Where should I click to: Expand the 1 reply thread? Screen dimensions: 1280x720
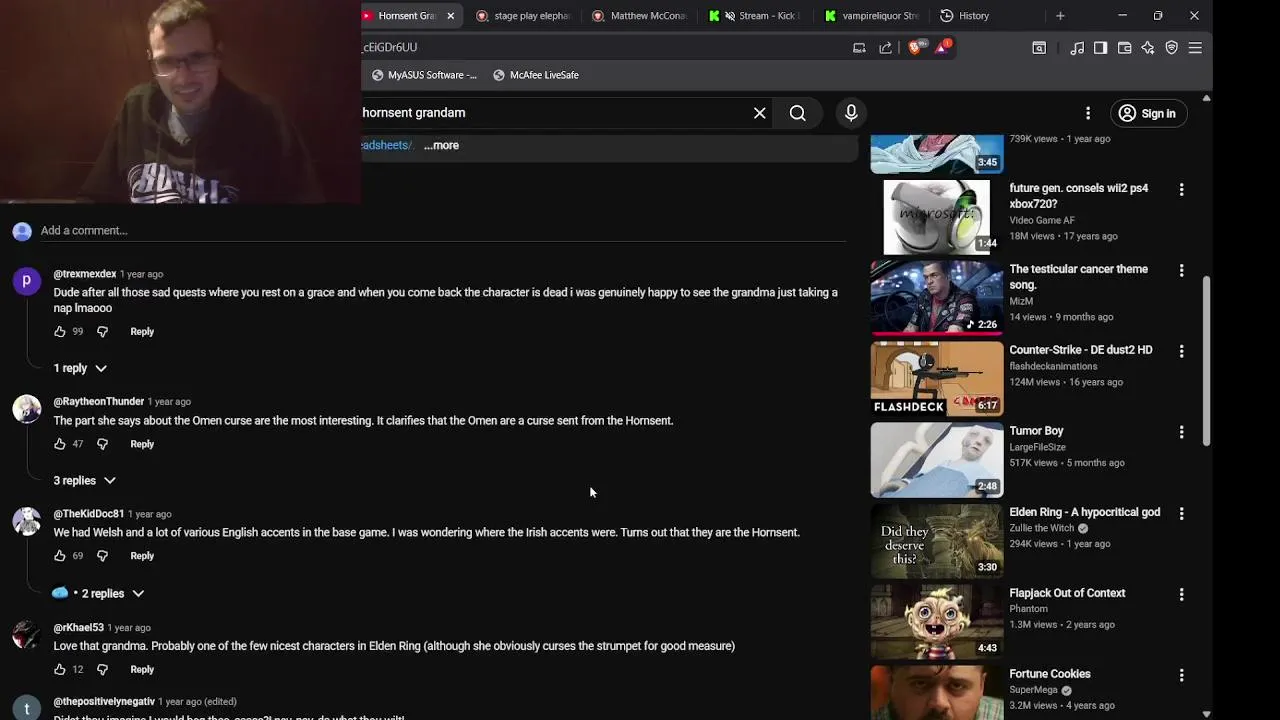pos(80,368)
